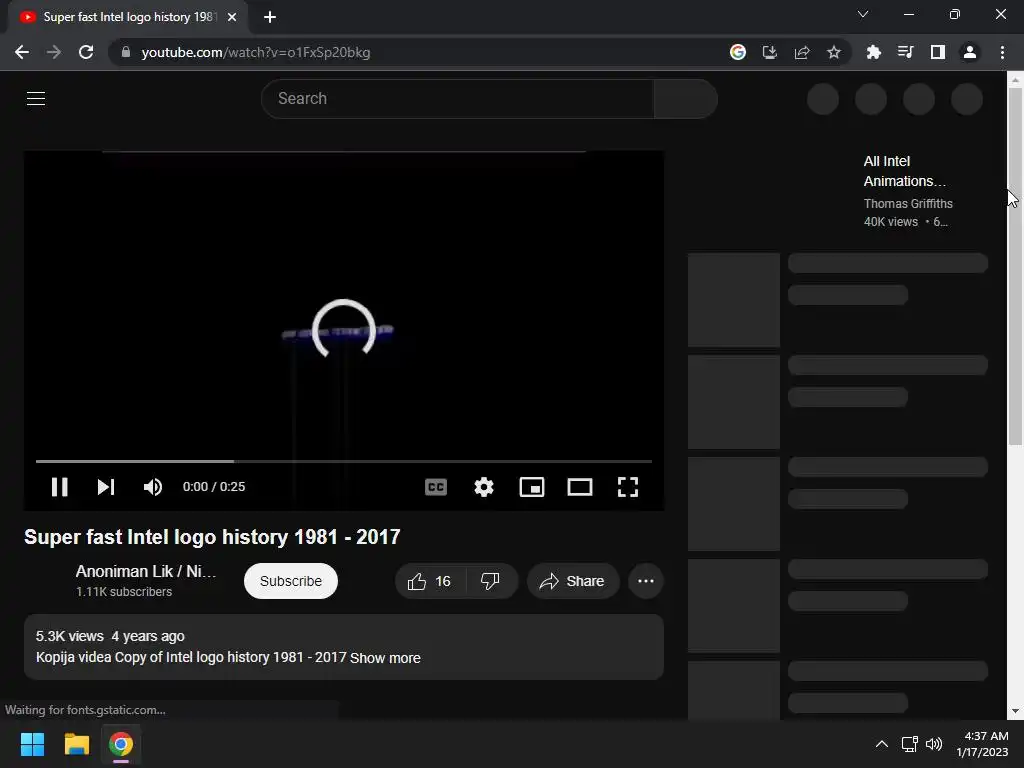1024x768 pixels.
Task: Toggle closed captions on the video
Action: coord(436,487)
